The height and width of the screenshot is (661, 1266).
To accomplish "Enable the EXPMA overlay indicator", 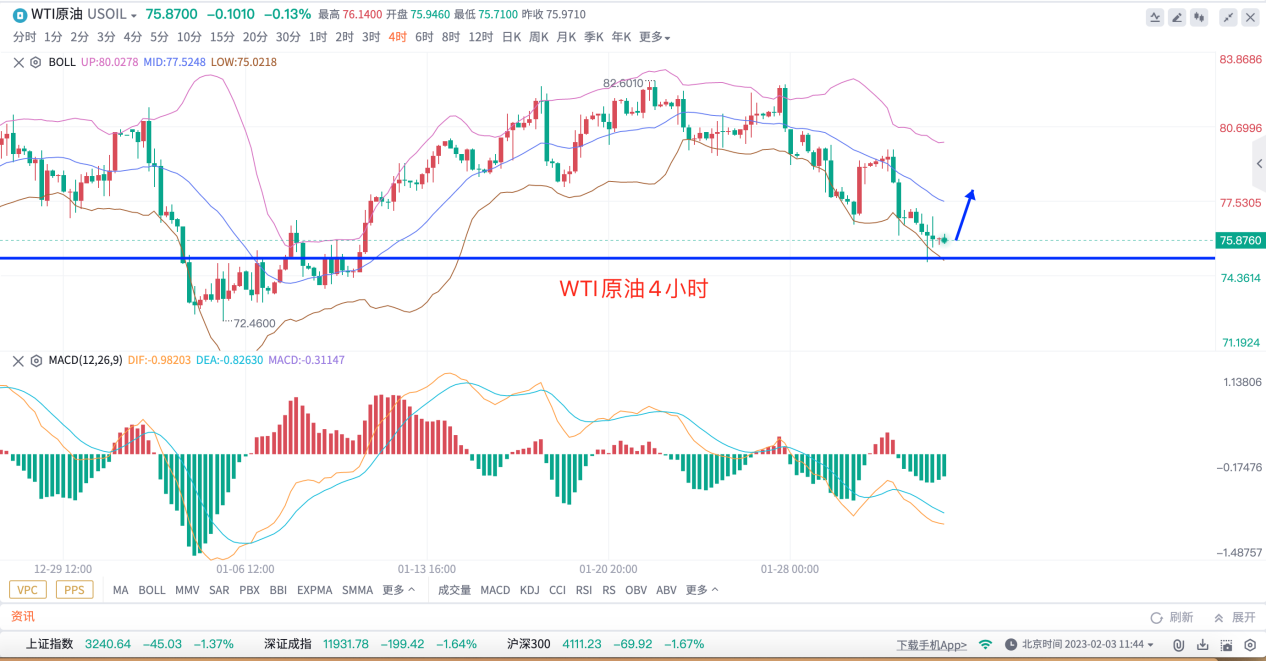I will click(x=314, y=590).
